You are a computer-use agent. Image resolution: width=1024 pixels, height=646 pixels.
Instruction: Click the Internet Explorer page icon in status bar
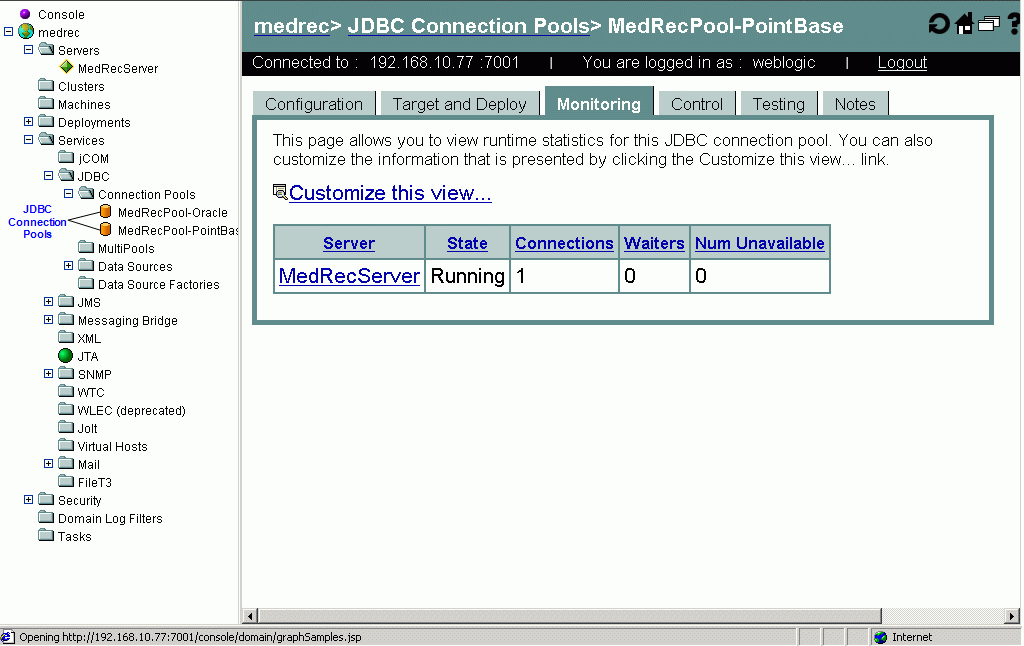[x=8, y=638]
